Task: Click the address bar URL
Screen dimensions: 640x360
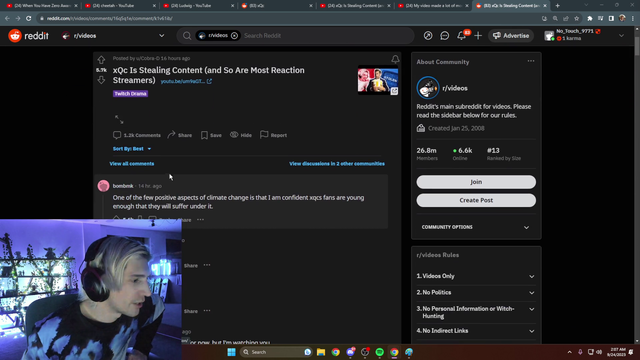Action: tap(109, 18)
